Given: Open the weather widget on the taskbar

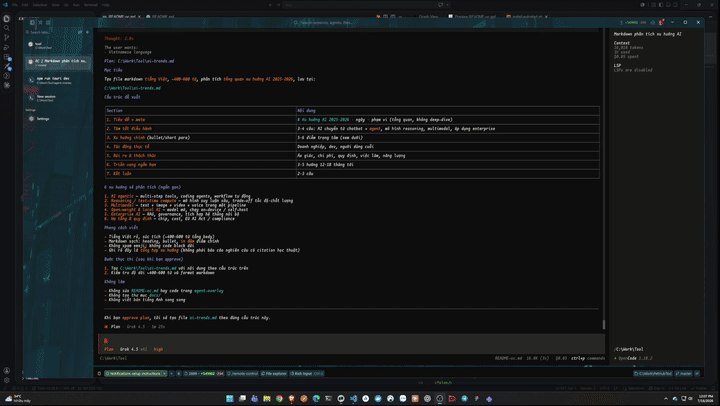Looking at the screenshot, I should (18, 399).
